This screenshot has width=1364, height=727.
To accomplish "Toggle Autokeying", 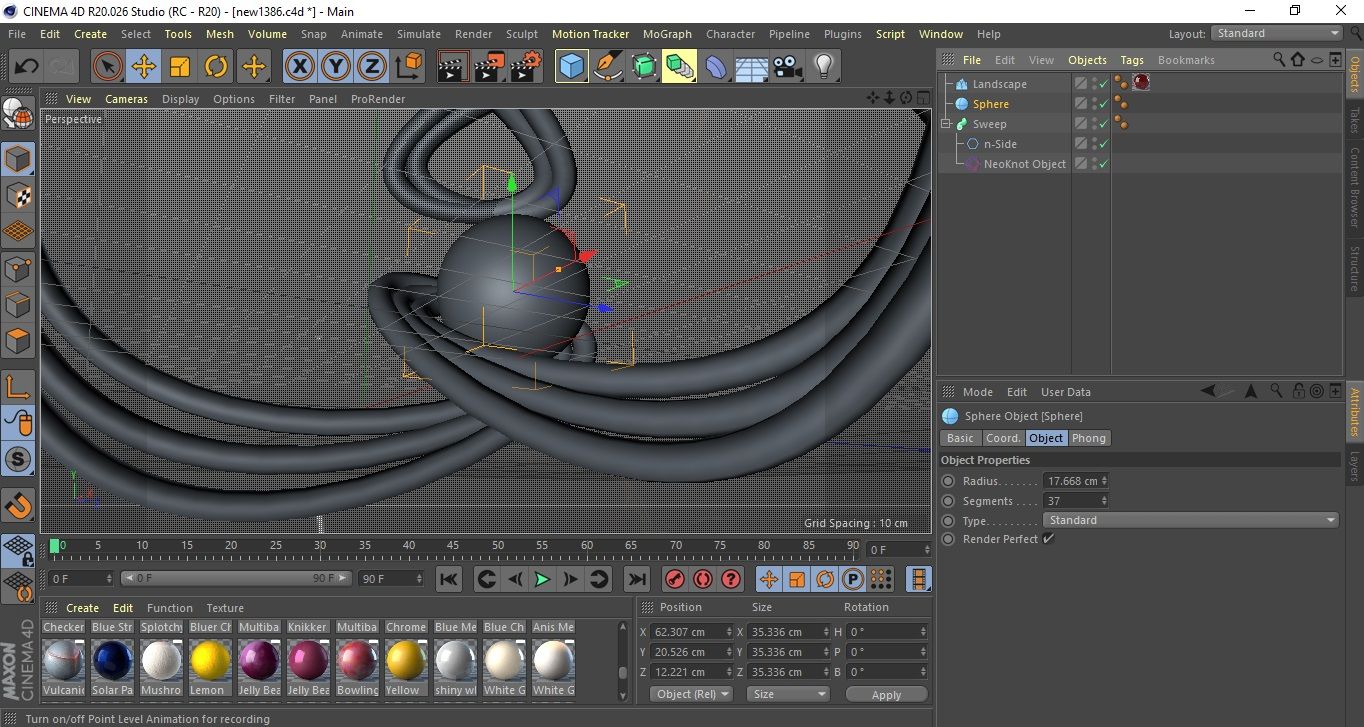I will coord(703,579).
